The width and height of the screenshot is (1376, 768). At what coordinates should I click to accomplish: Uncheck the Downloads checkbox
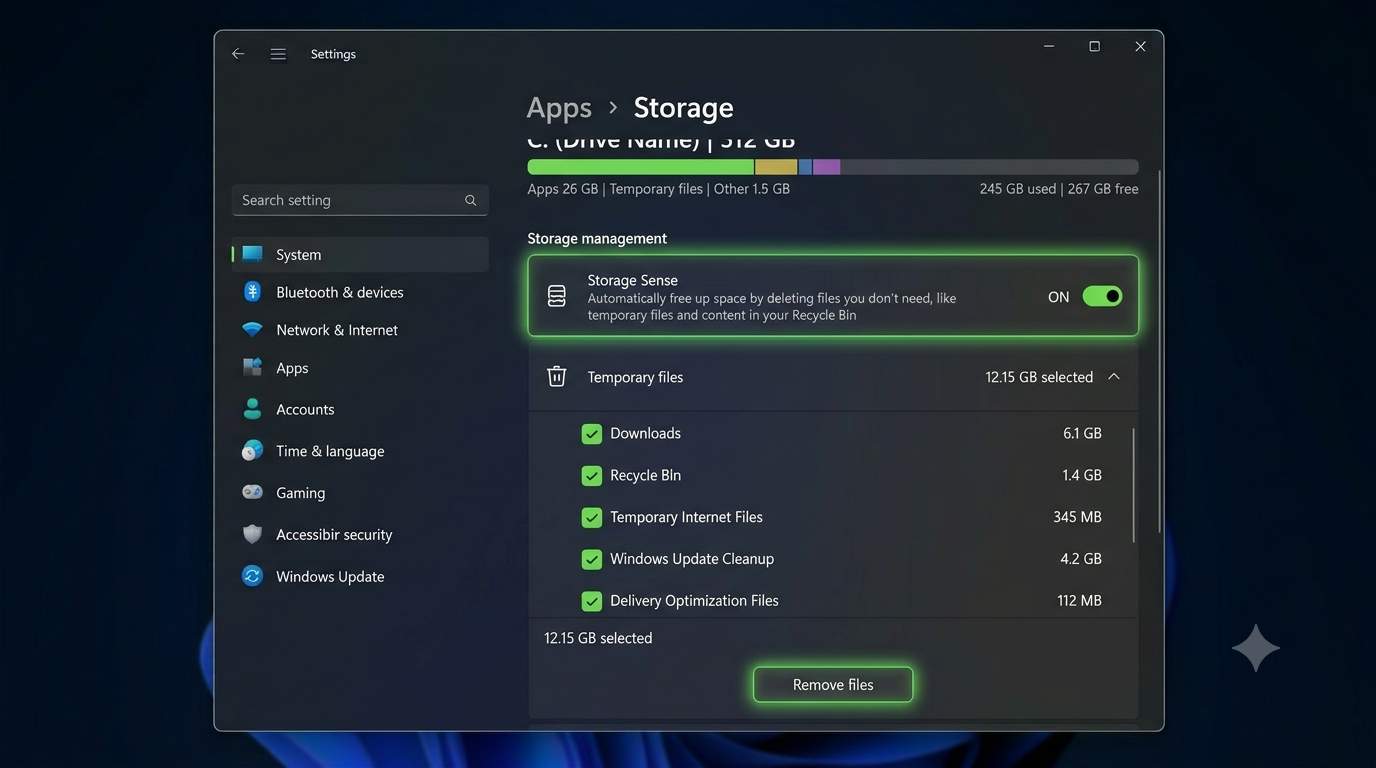592,434
